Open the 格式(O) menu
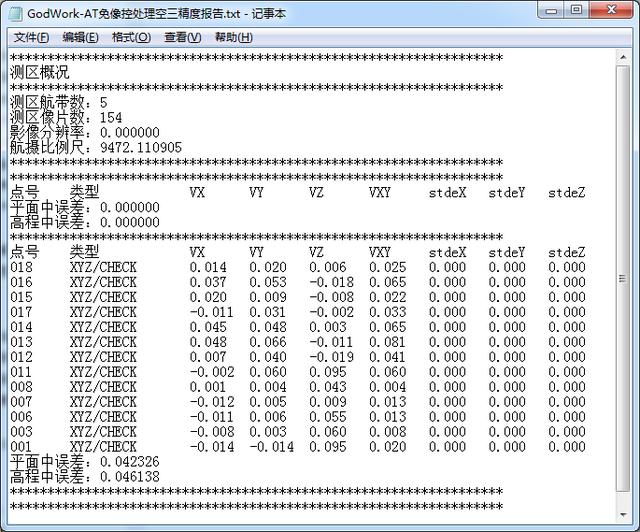 [x=131, y=37]
